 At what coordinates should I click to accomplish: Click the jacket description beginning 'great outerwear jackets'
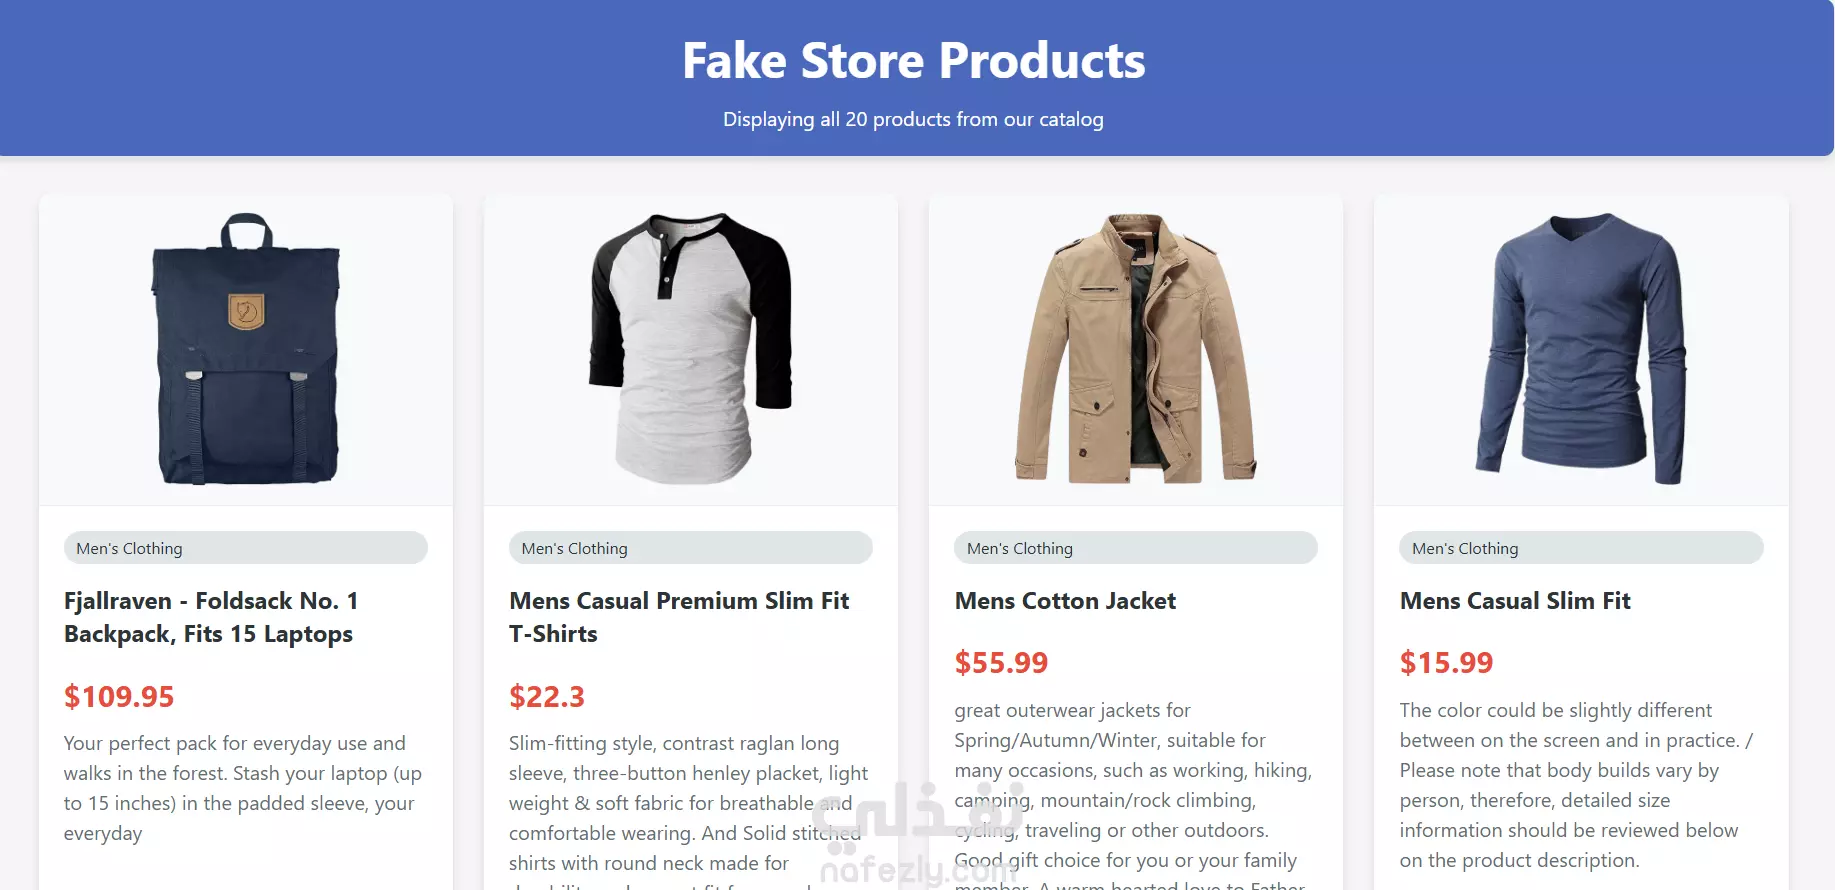(x=1133, y=793)
